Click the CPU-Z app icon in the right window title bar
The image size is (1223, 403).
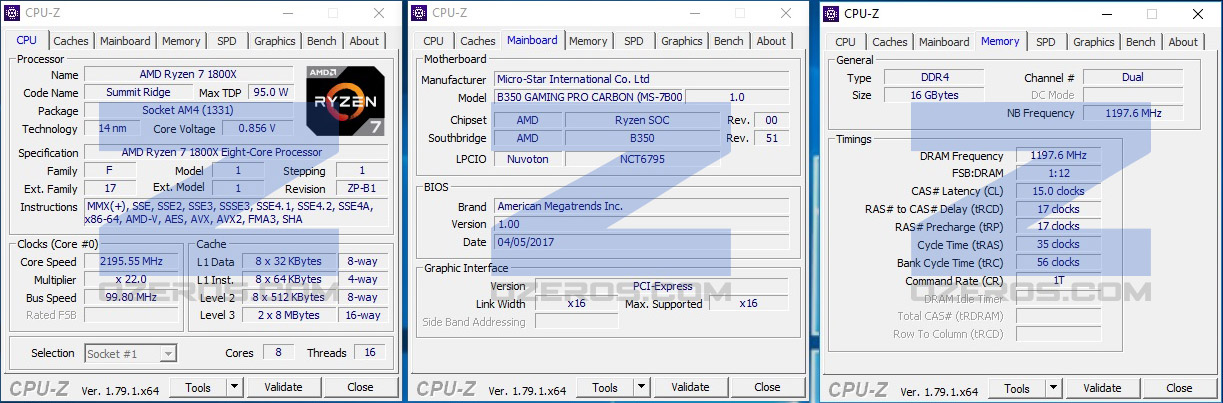click(829, 13)
